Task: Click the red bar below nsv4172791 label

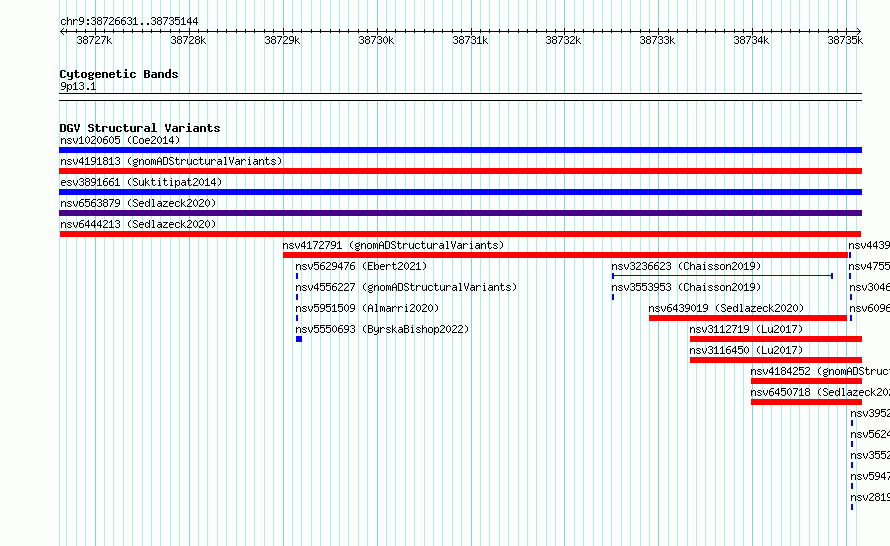Action: coord(565,255)
